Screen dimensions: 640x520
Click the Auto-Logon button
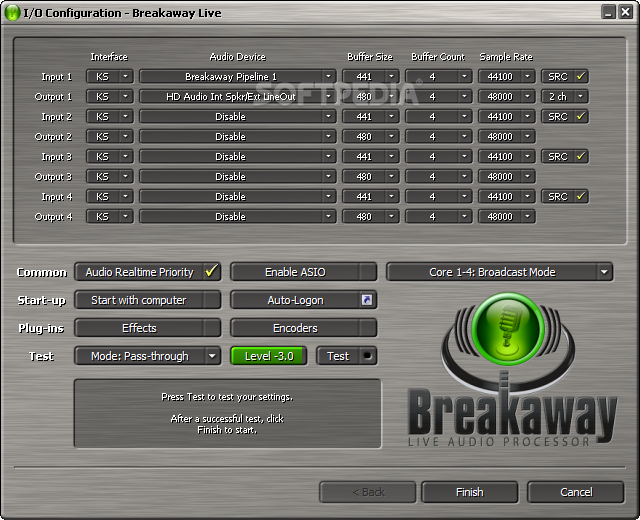click(304, 300)
